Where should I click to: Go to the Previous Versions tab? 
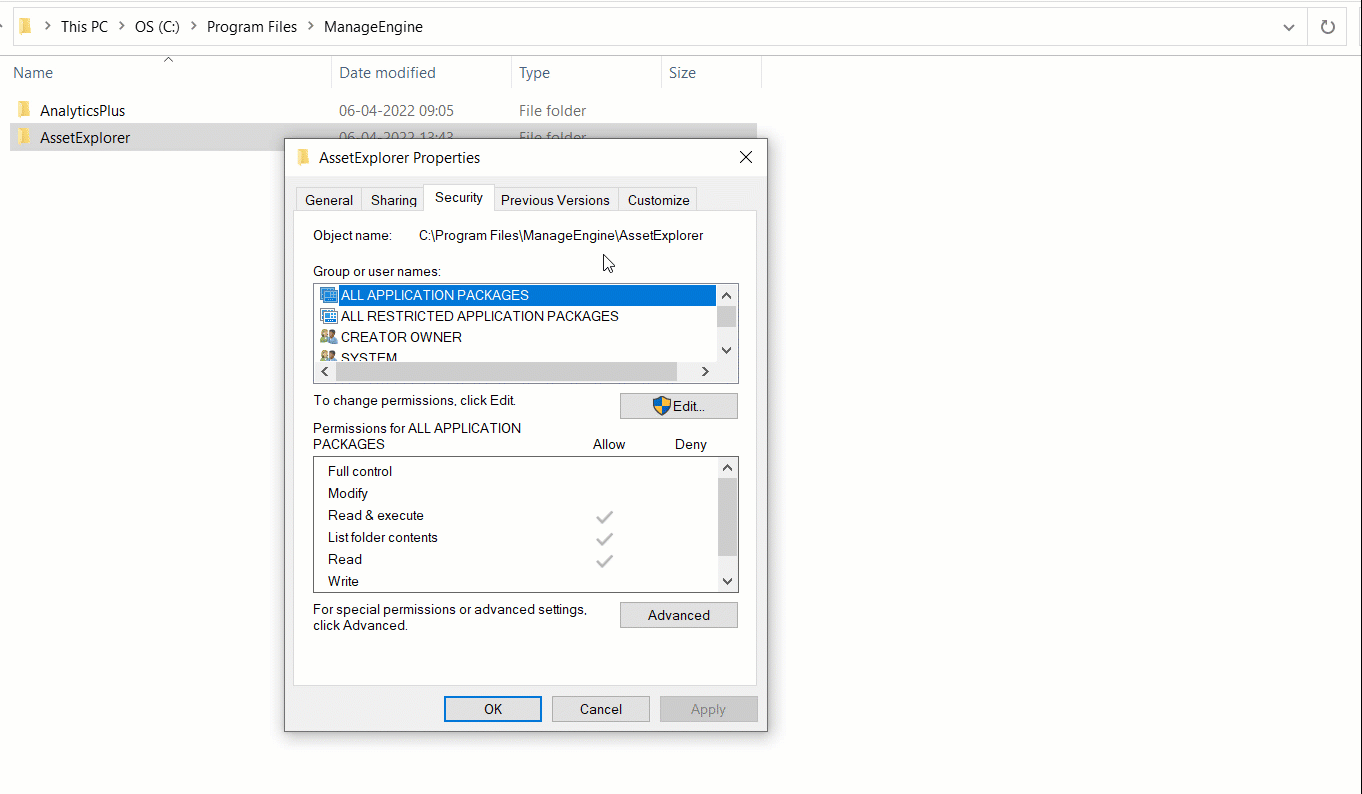pyautogui.click(x=555, y=200)
